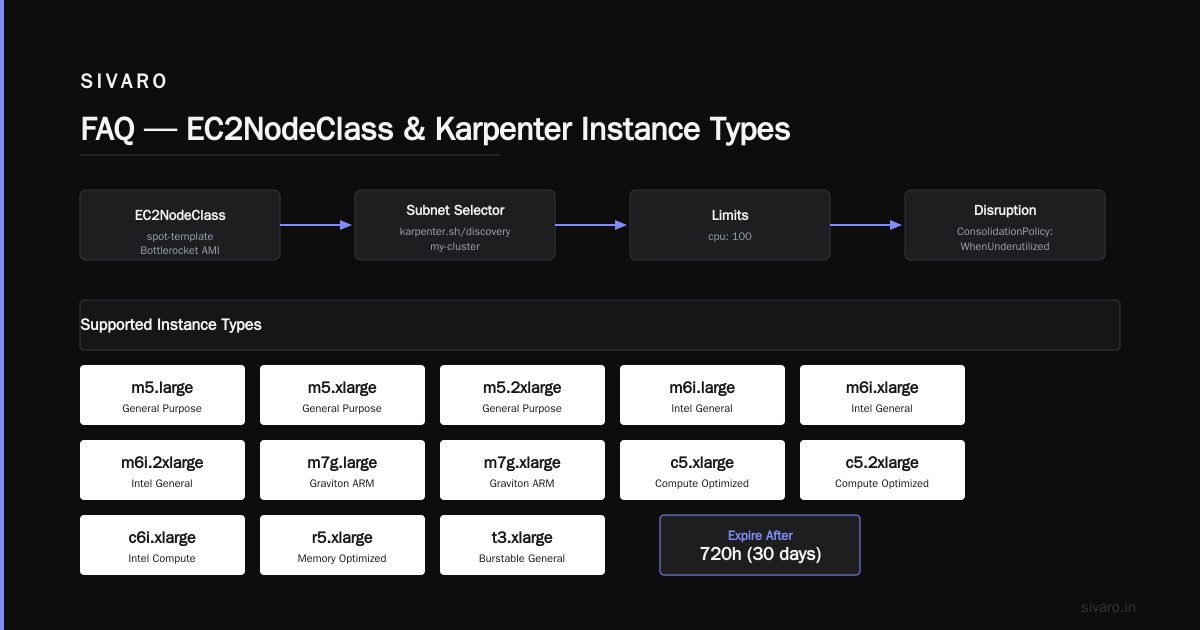Click the EC2NodeClass flow box
The height and width of the screenshot is (630, 1200).
tap(180, 225)
